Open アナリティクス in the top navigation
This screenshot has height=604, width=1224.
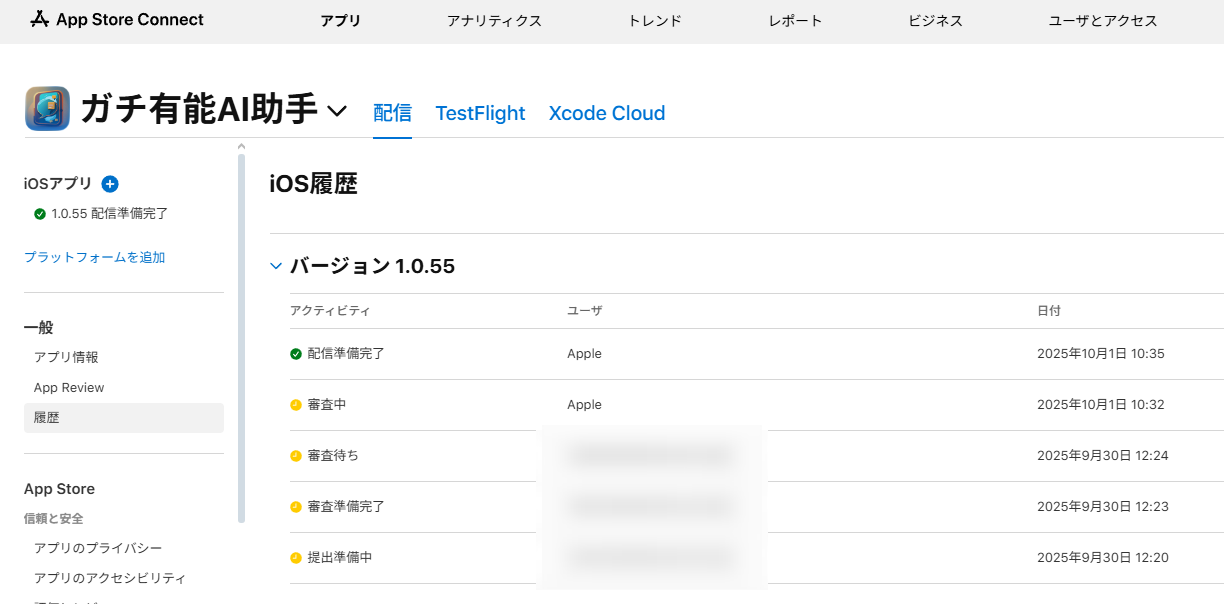(x=494, y=21)
